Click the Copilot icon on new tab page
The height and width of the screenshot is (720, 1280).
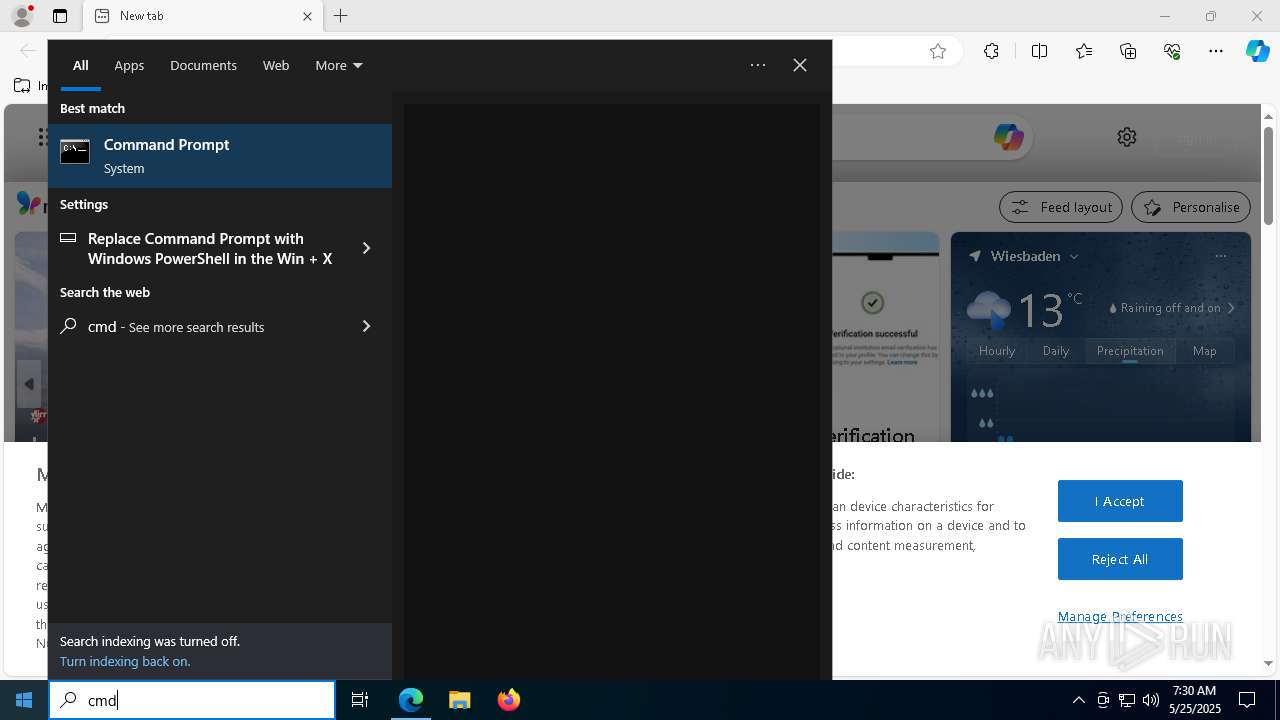[x=1008, y=137]
